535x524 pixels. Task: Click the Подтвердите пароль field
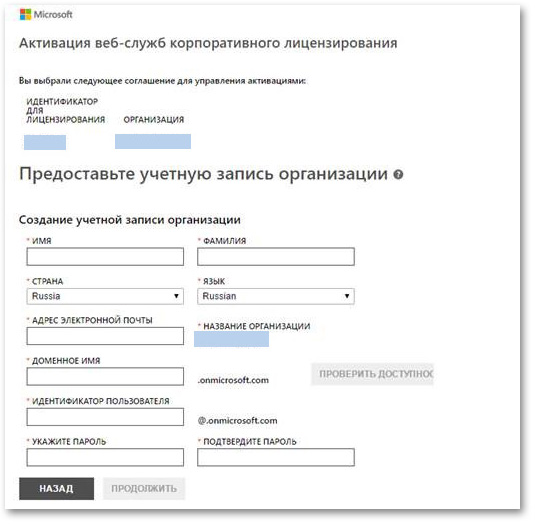[x=276, y=457]
